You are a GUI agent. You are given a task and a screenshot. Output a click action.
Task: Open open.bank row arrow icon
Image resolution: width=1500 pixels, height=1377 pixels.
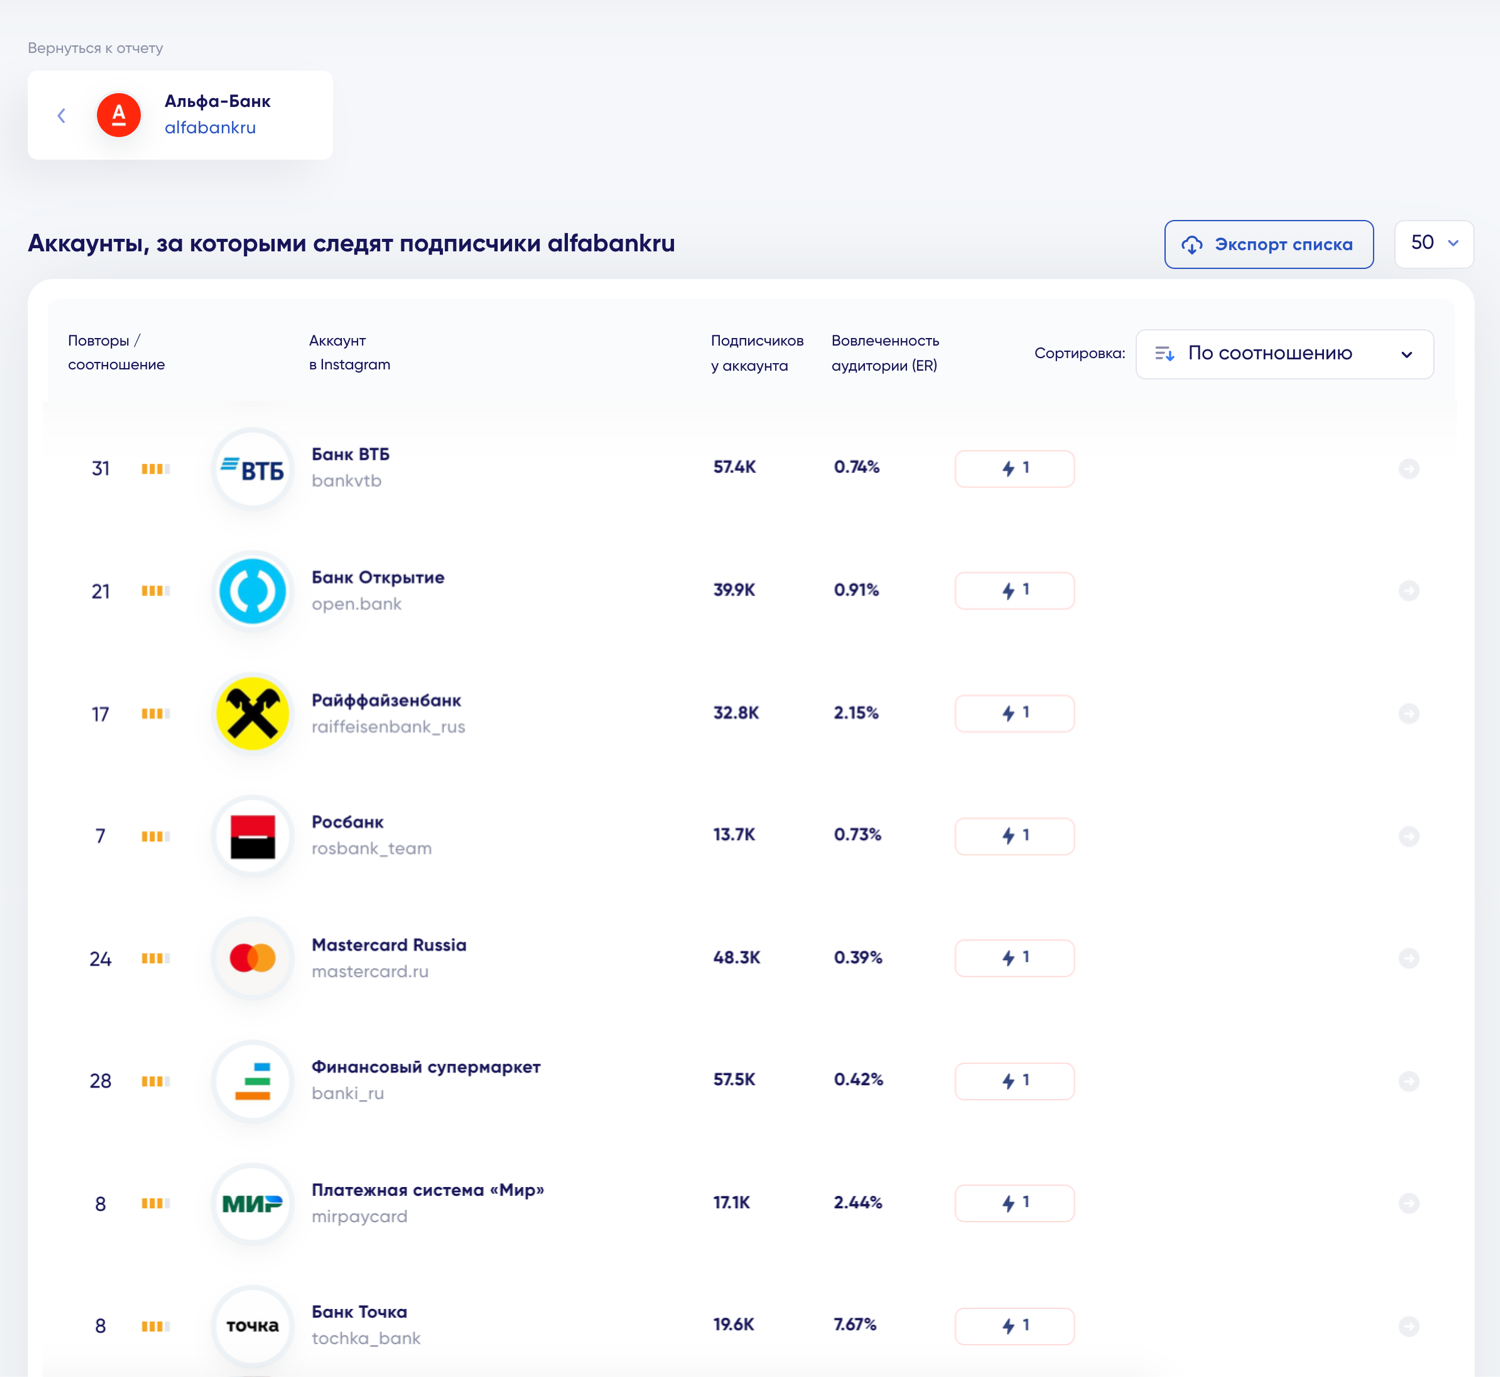1409,591
